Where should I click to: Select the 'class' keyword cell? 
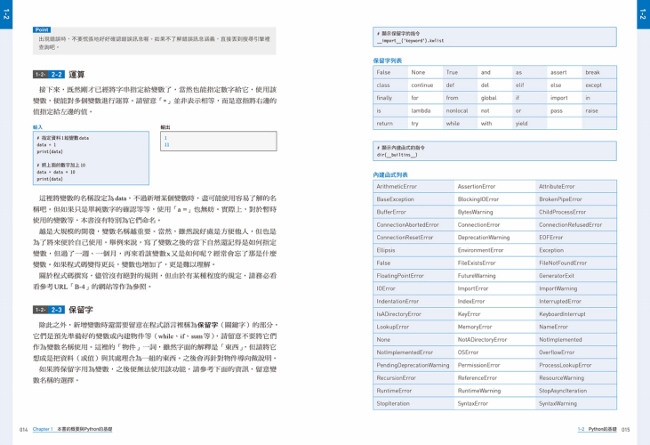click(x=390, y=85)
